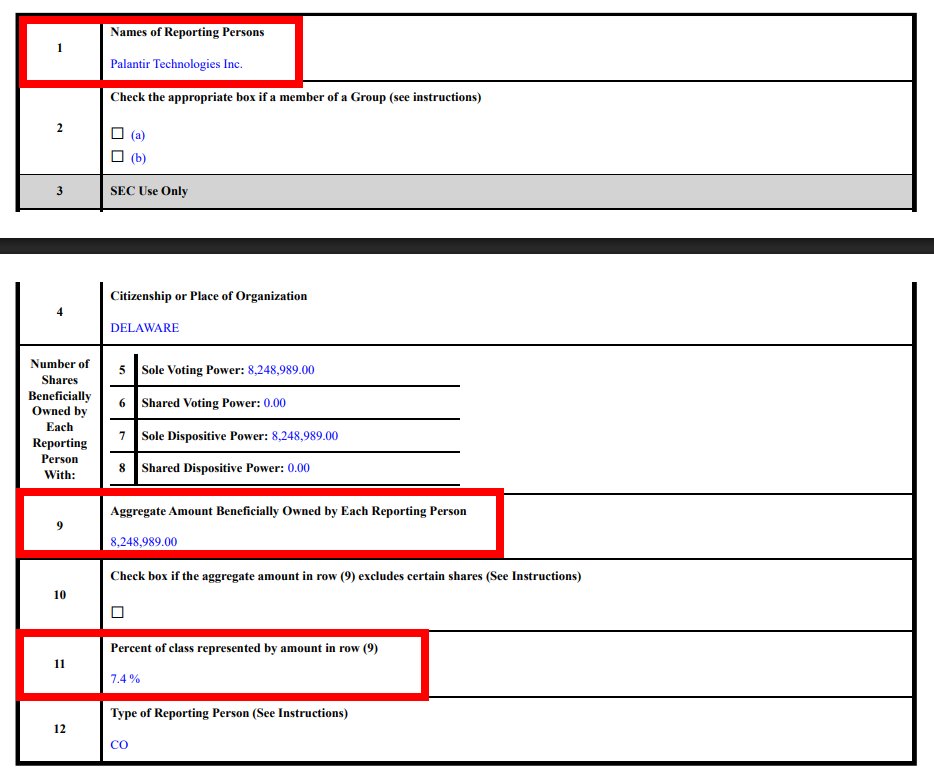The height and width of the screenshot is (774, 934).
Task: Click the 'Type of Reporting Person (See Instructions)' heading
Action: (x=229, y=713)
